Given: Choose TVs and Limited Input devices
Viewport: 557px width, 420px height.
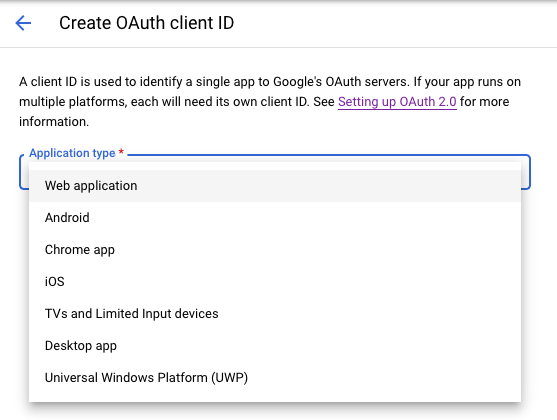Looking at the screenshot, I should pos(275,314).
